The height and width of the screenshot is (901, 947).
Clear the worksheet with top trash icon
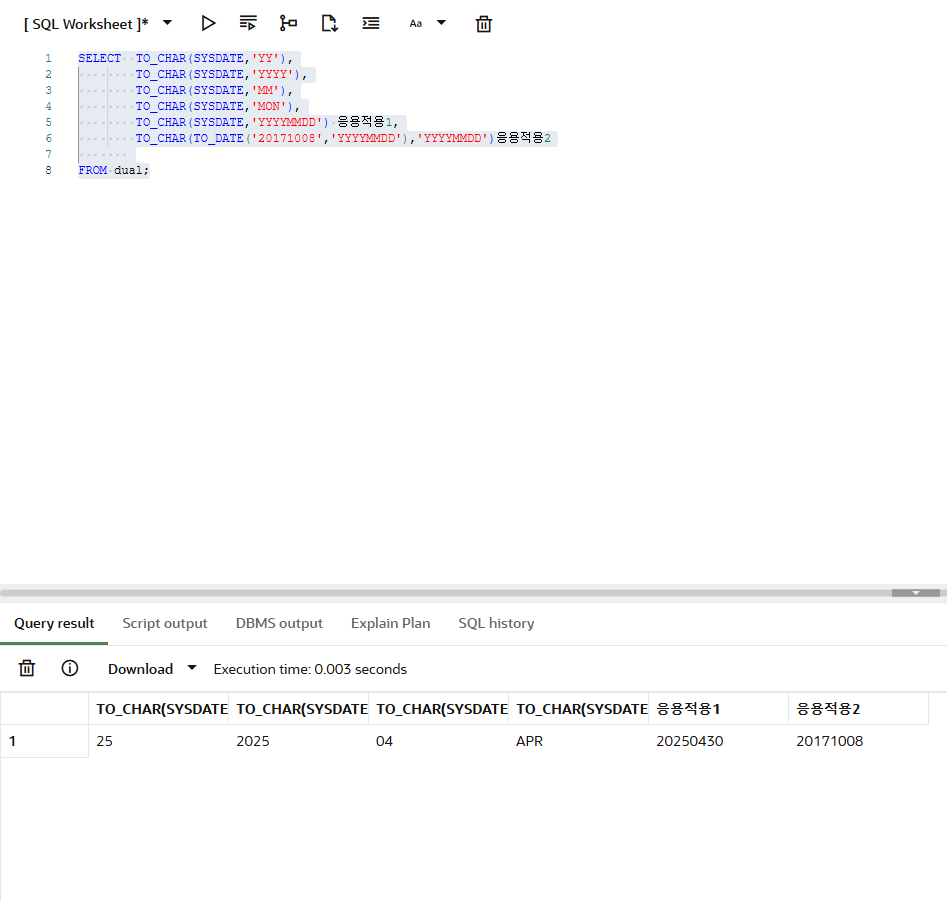(x=484, y=24)
